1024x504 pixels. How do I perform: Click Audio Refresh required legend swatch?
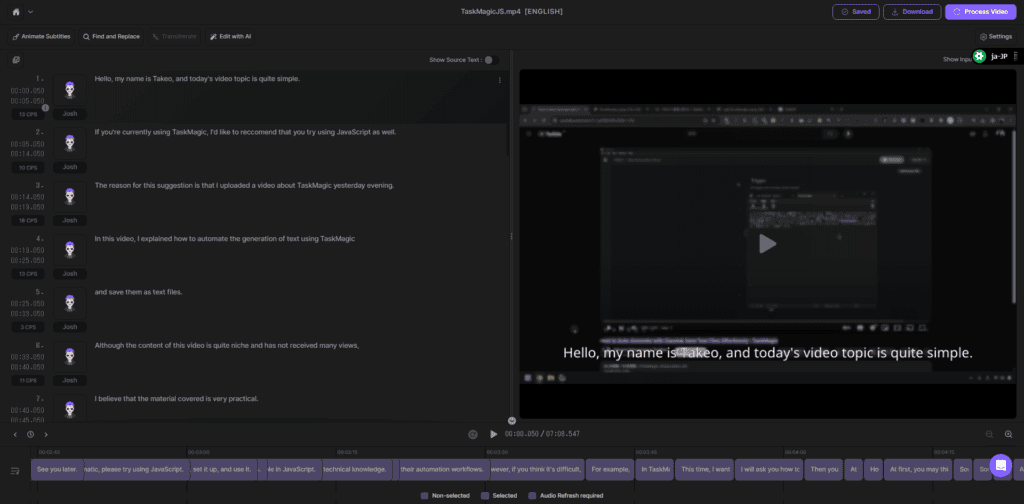[x=532, y=496]
